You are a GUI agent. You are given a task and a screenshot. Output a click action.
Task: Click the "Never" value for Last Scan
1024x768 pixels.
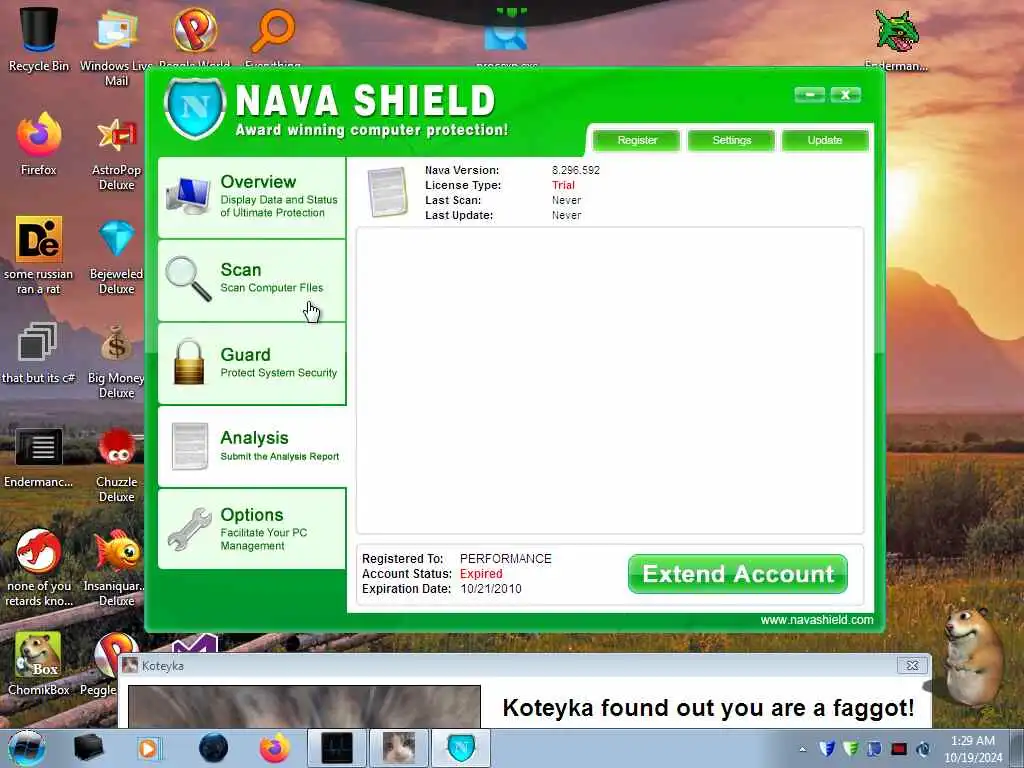click(x=566, y=200)
